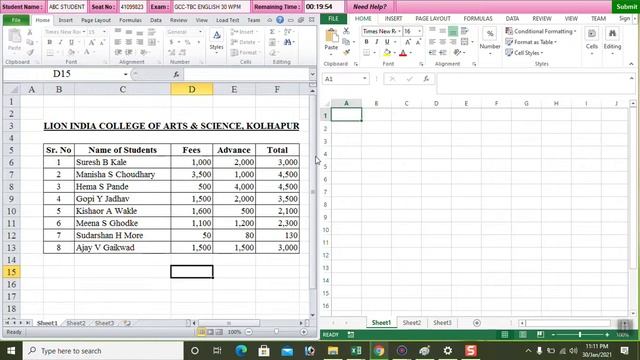Image resolution: width=640 pixels, height=360 pixels.
Task: Switch to PAGE LAYOUT tab in right Excel
Action: coord(433,19)
